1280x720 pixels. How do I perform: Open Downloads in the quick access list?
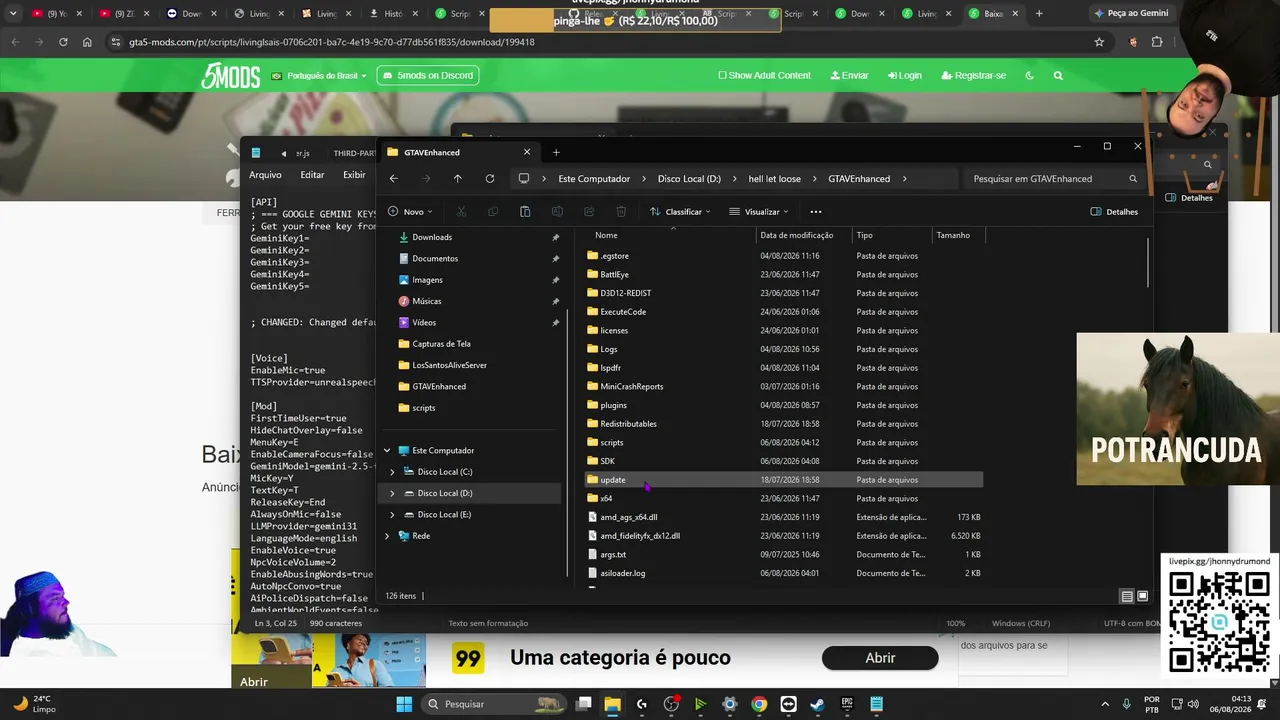[432, 237]
